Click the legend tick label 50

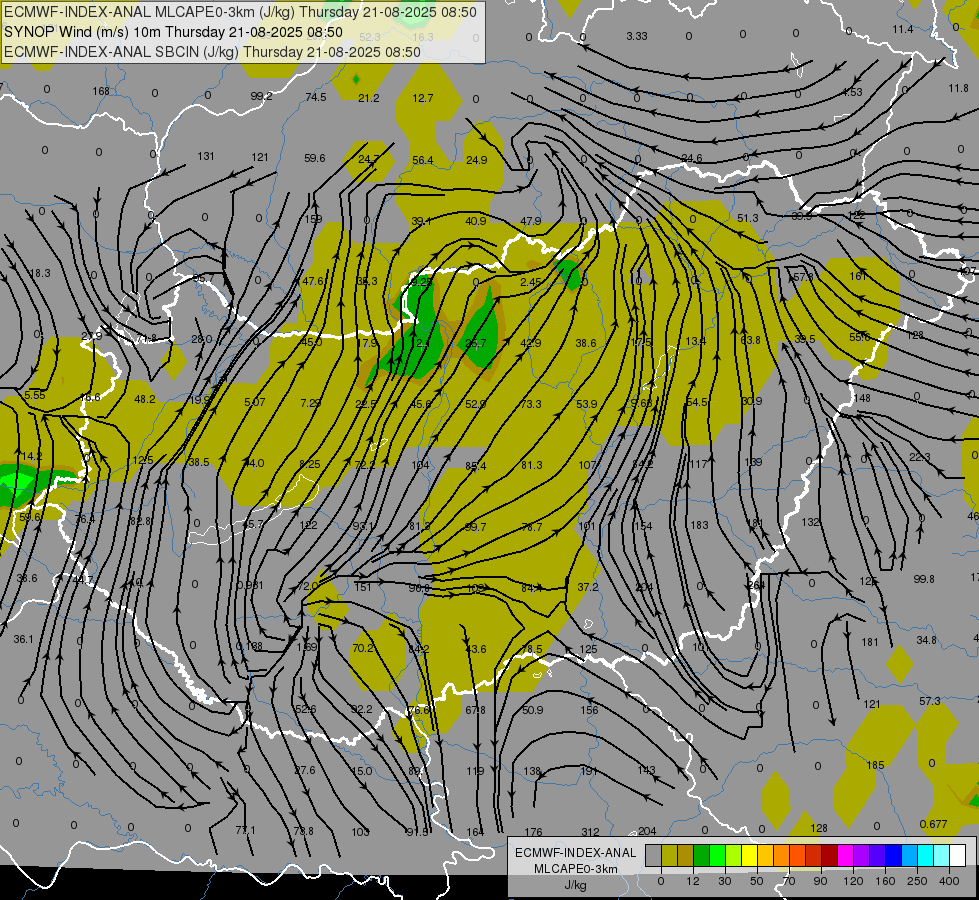pyautogui.click(x=757, y=881)
